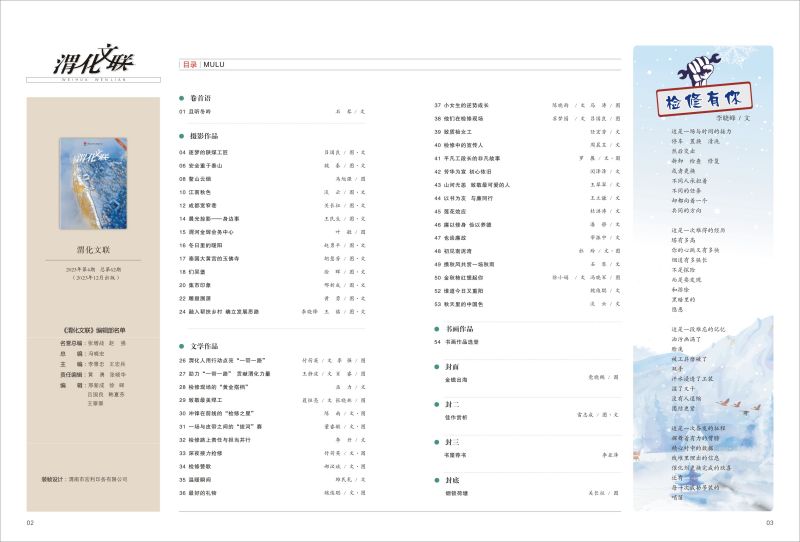The width and height of the screenshot is (800, 542).
Task: Click the page number 03 footer
Action: click(x=769, y=522)
